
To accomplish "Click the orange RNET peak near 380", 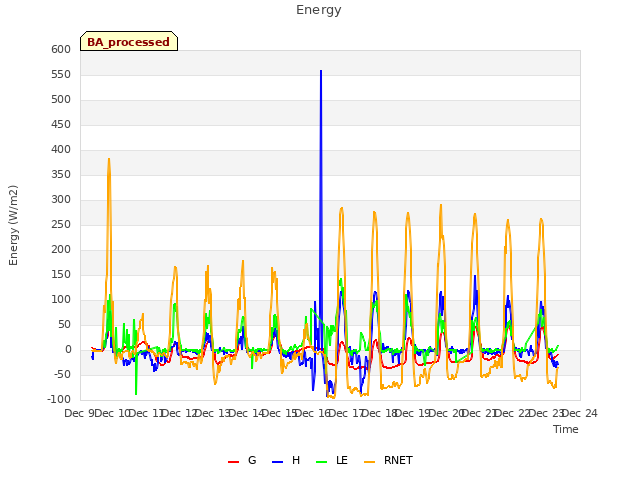I will point(109,159).
